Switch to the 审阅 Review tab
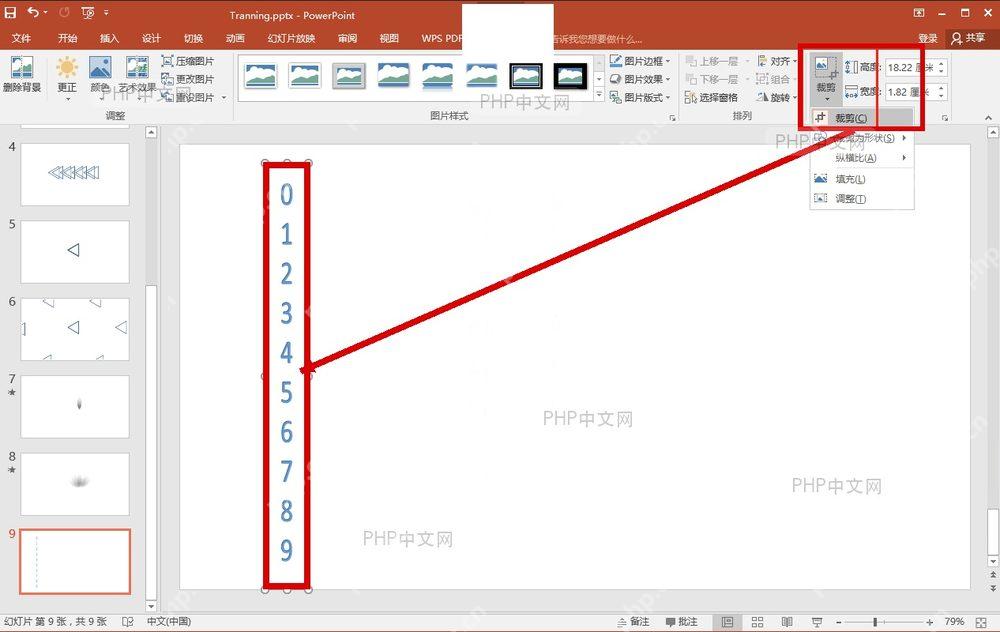The width and height of the screenshot is (1000, 632). point(348,38)
